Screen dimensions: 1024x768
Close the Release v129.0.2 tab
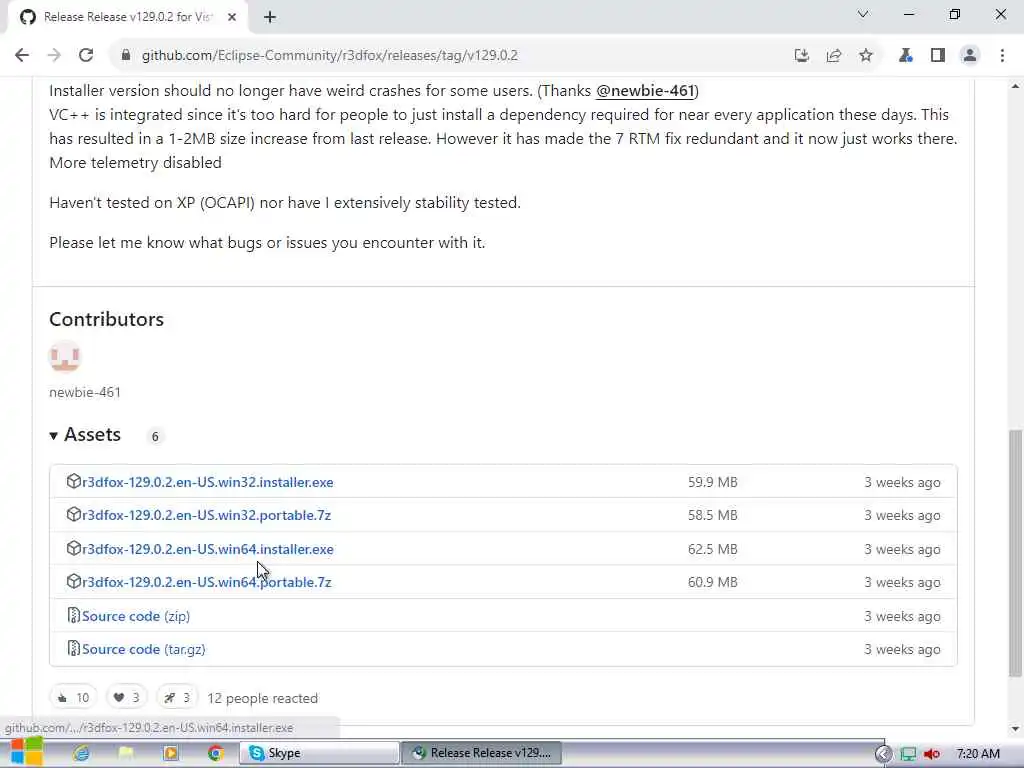pos(232,17)
